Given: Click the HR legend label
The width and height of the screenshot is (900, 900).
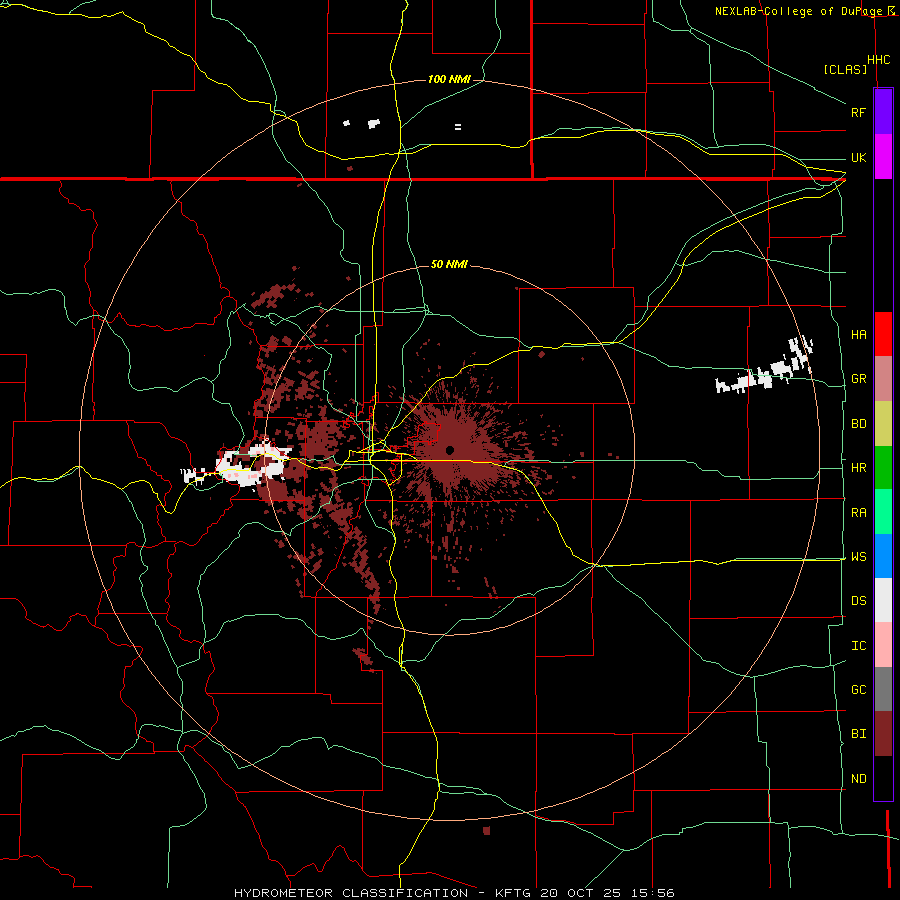Looking at the screenshot, I should tap(858, 468).
